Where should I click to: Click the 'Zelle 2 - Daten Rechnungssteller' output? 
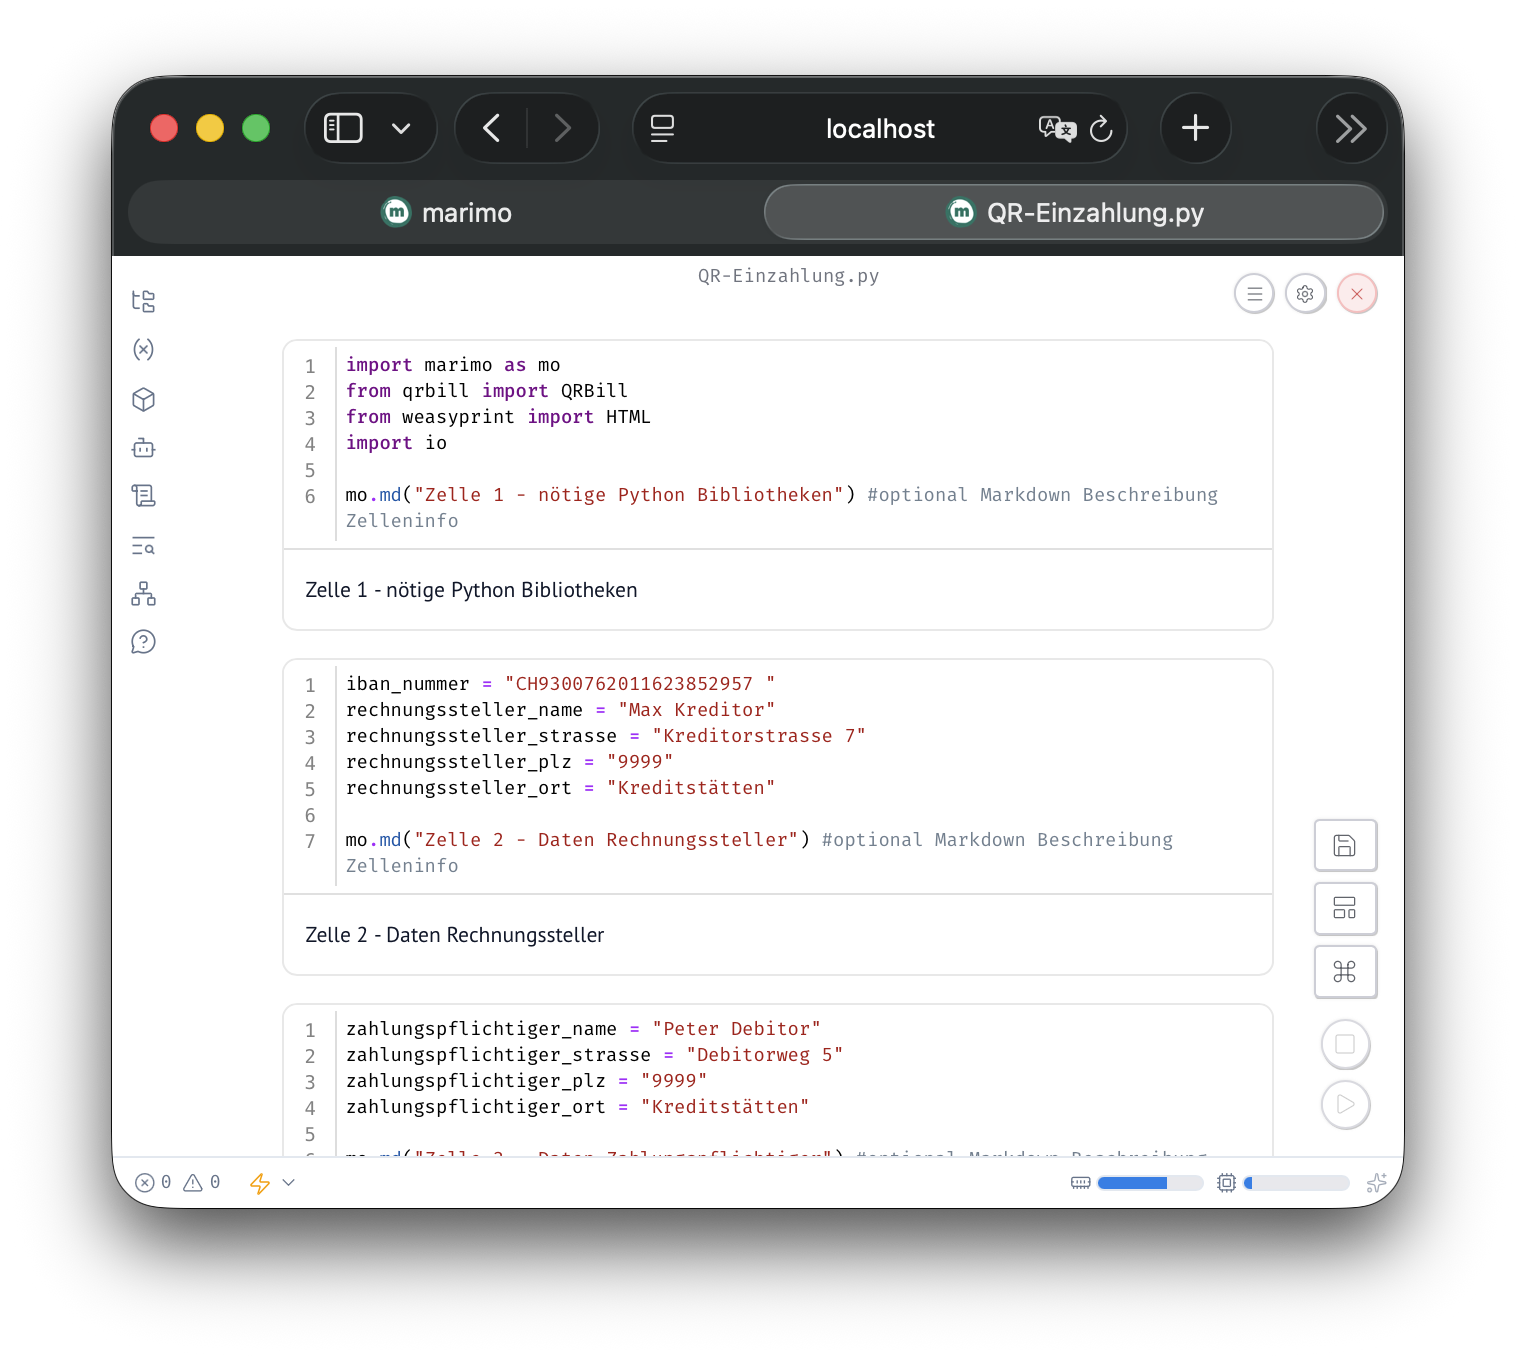click(x=454, y=935)
